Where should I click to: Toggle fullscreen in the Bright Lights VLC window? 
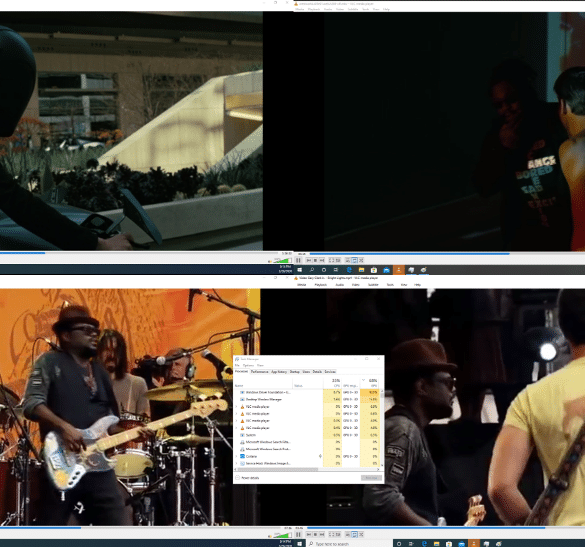click(x=331, y=535)
